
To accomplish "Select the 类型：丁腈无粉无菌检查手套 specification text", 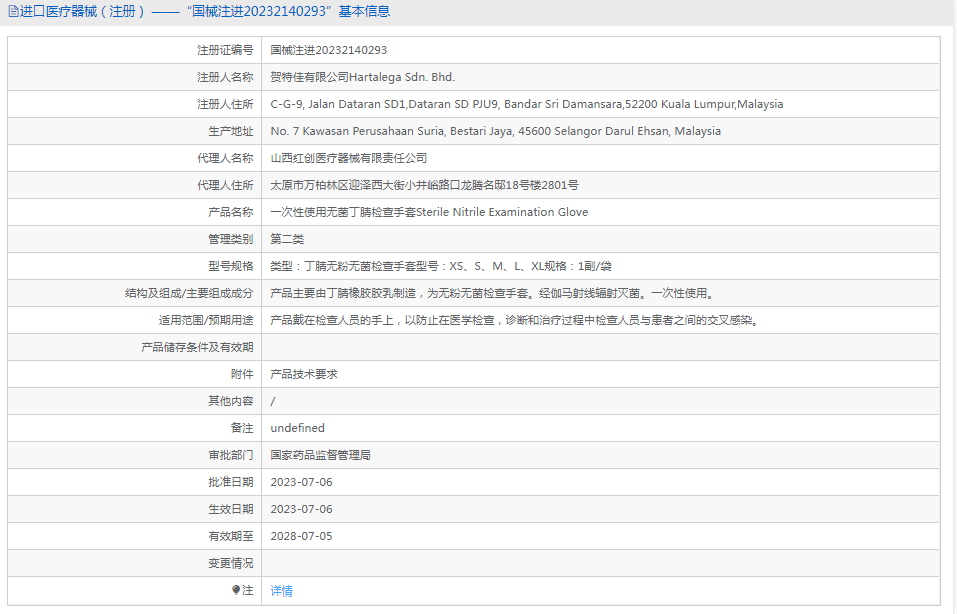I will (x=441, y=266).
